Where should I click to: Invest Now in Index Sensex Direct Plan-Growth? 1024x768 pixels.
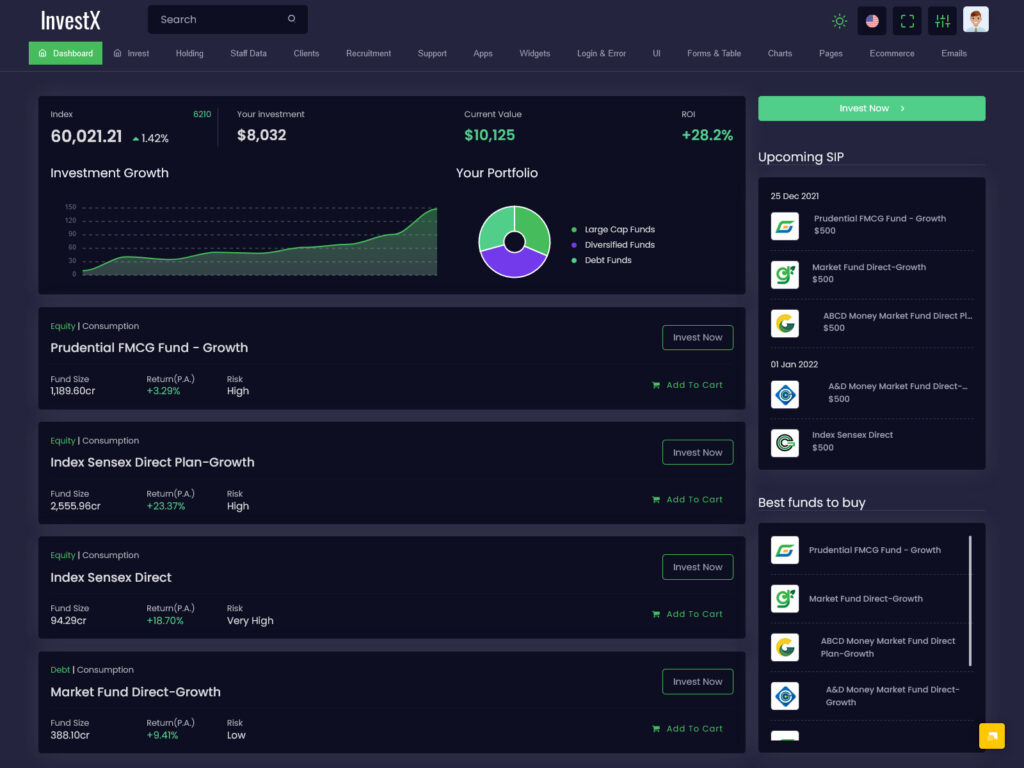[x=697, y=453]
